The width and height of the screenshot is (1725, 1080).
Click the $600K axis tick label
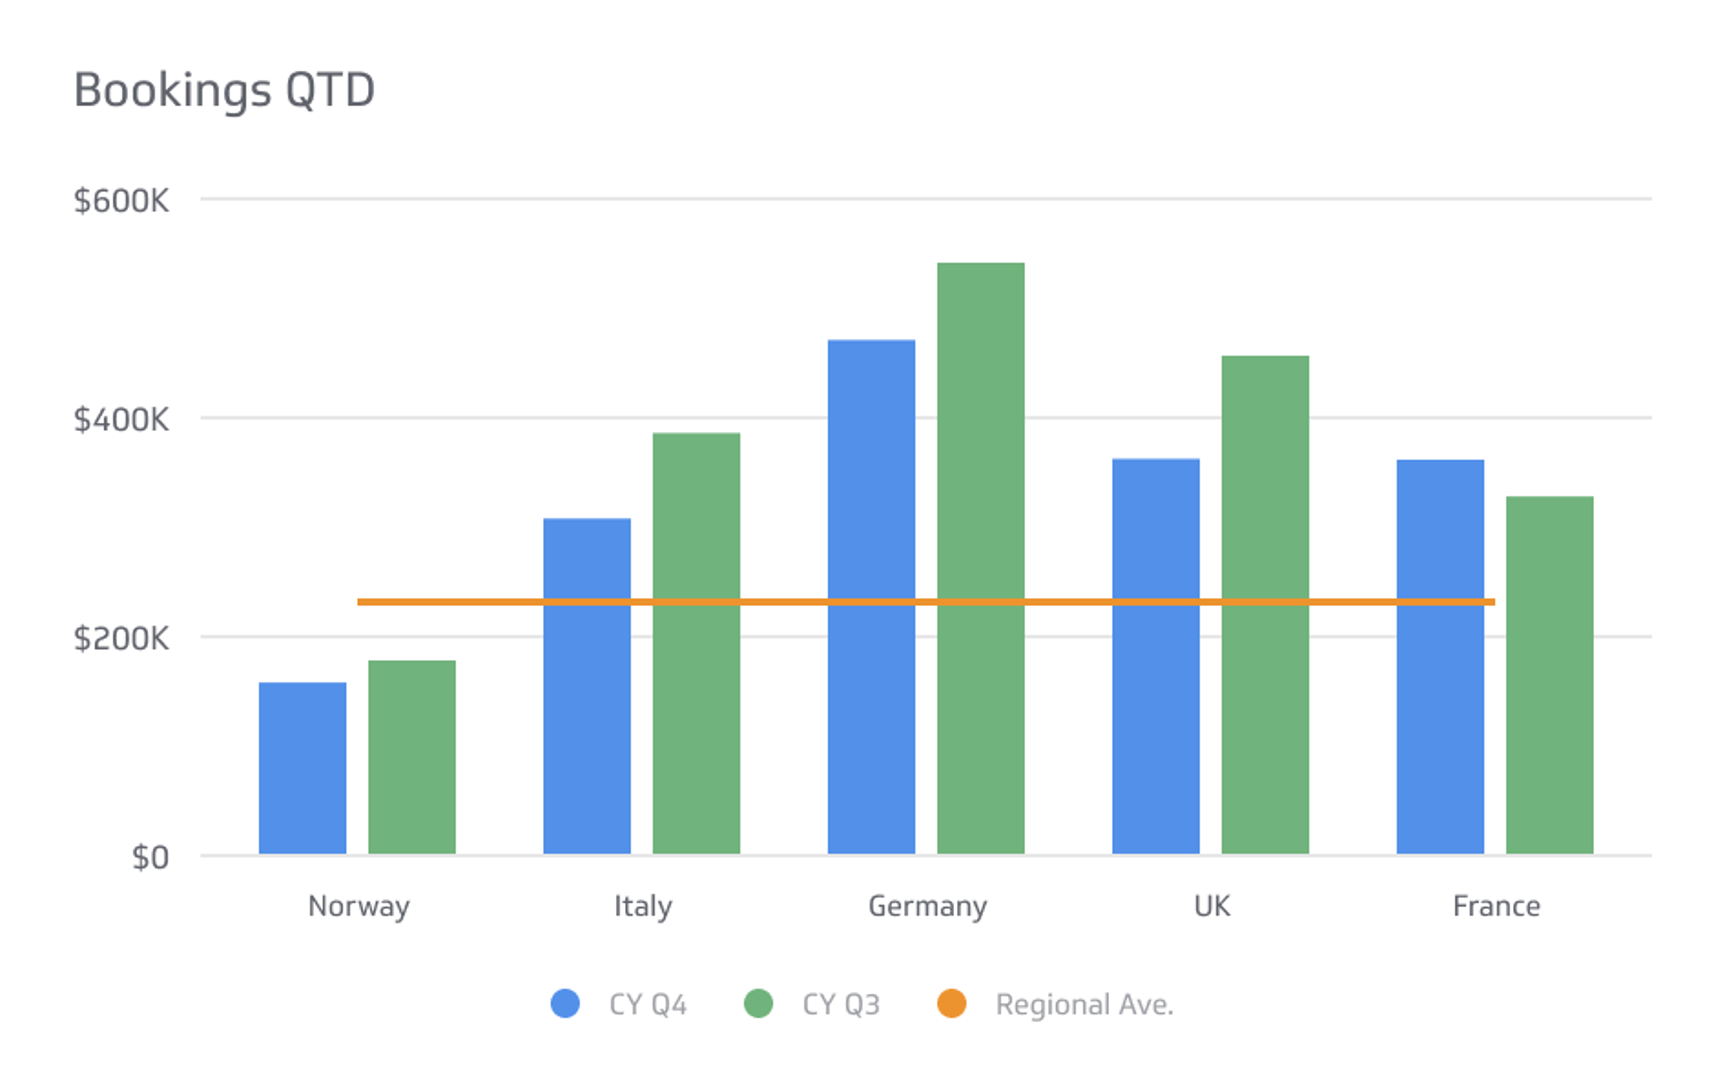[x=121, y=200]
